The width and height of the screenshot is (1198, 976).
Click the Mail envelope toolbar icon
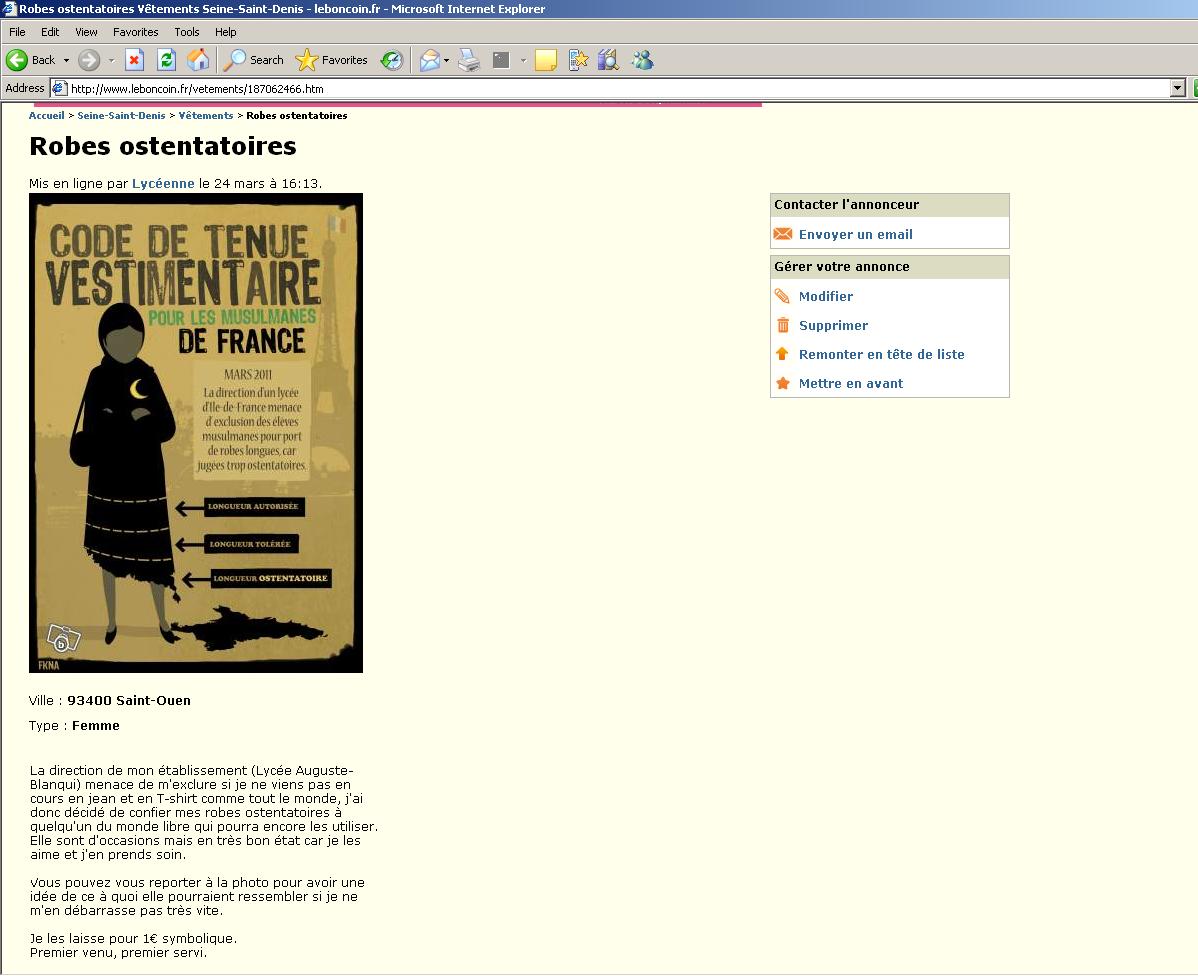(x=430, y=60)
